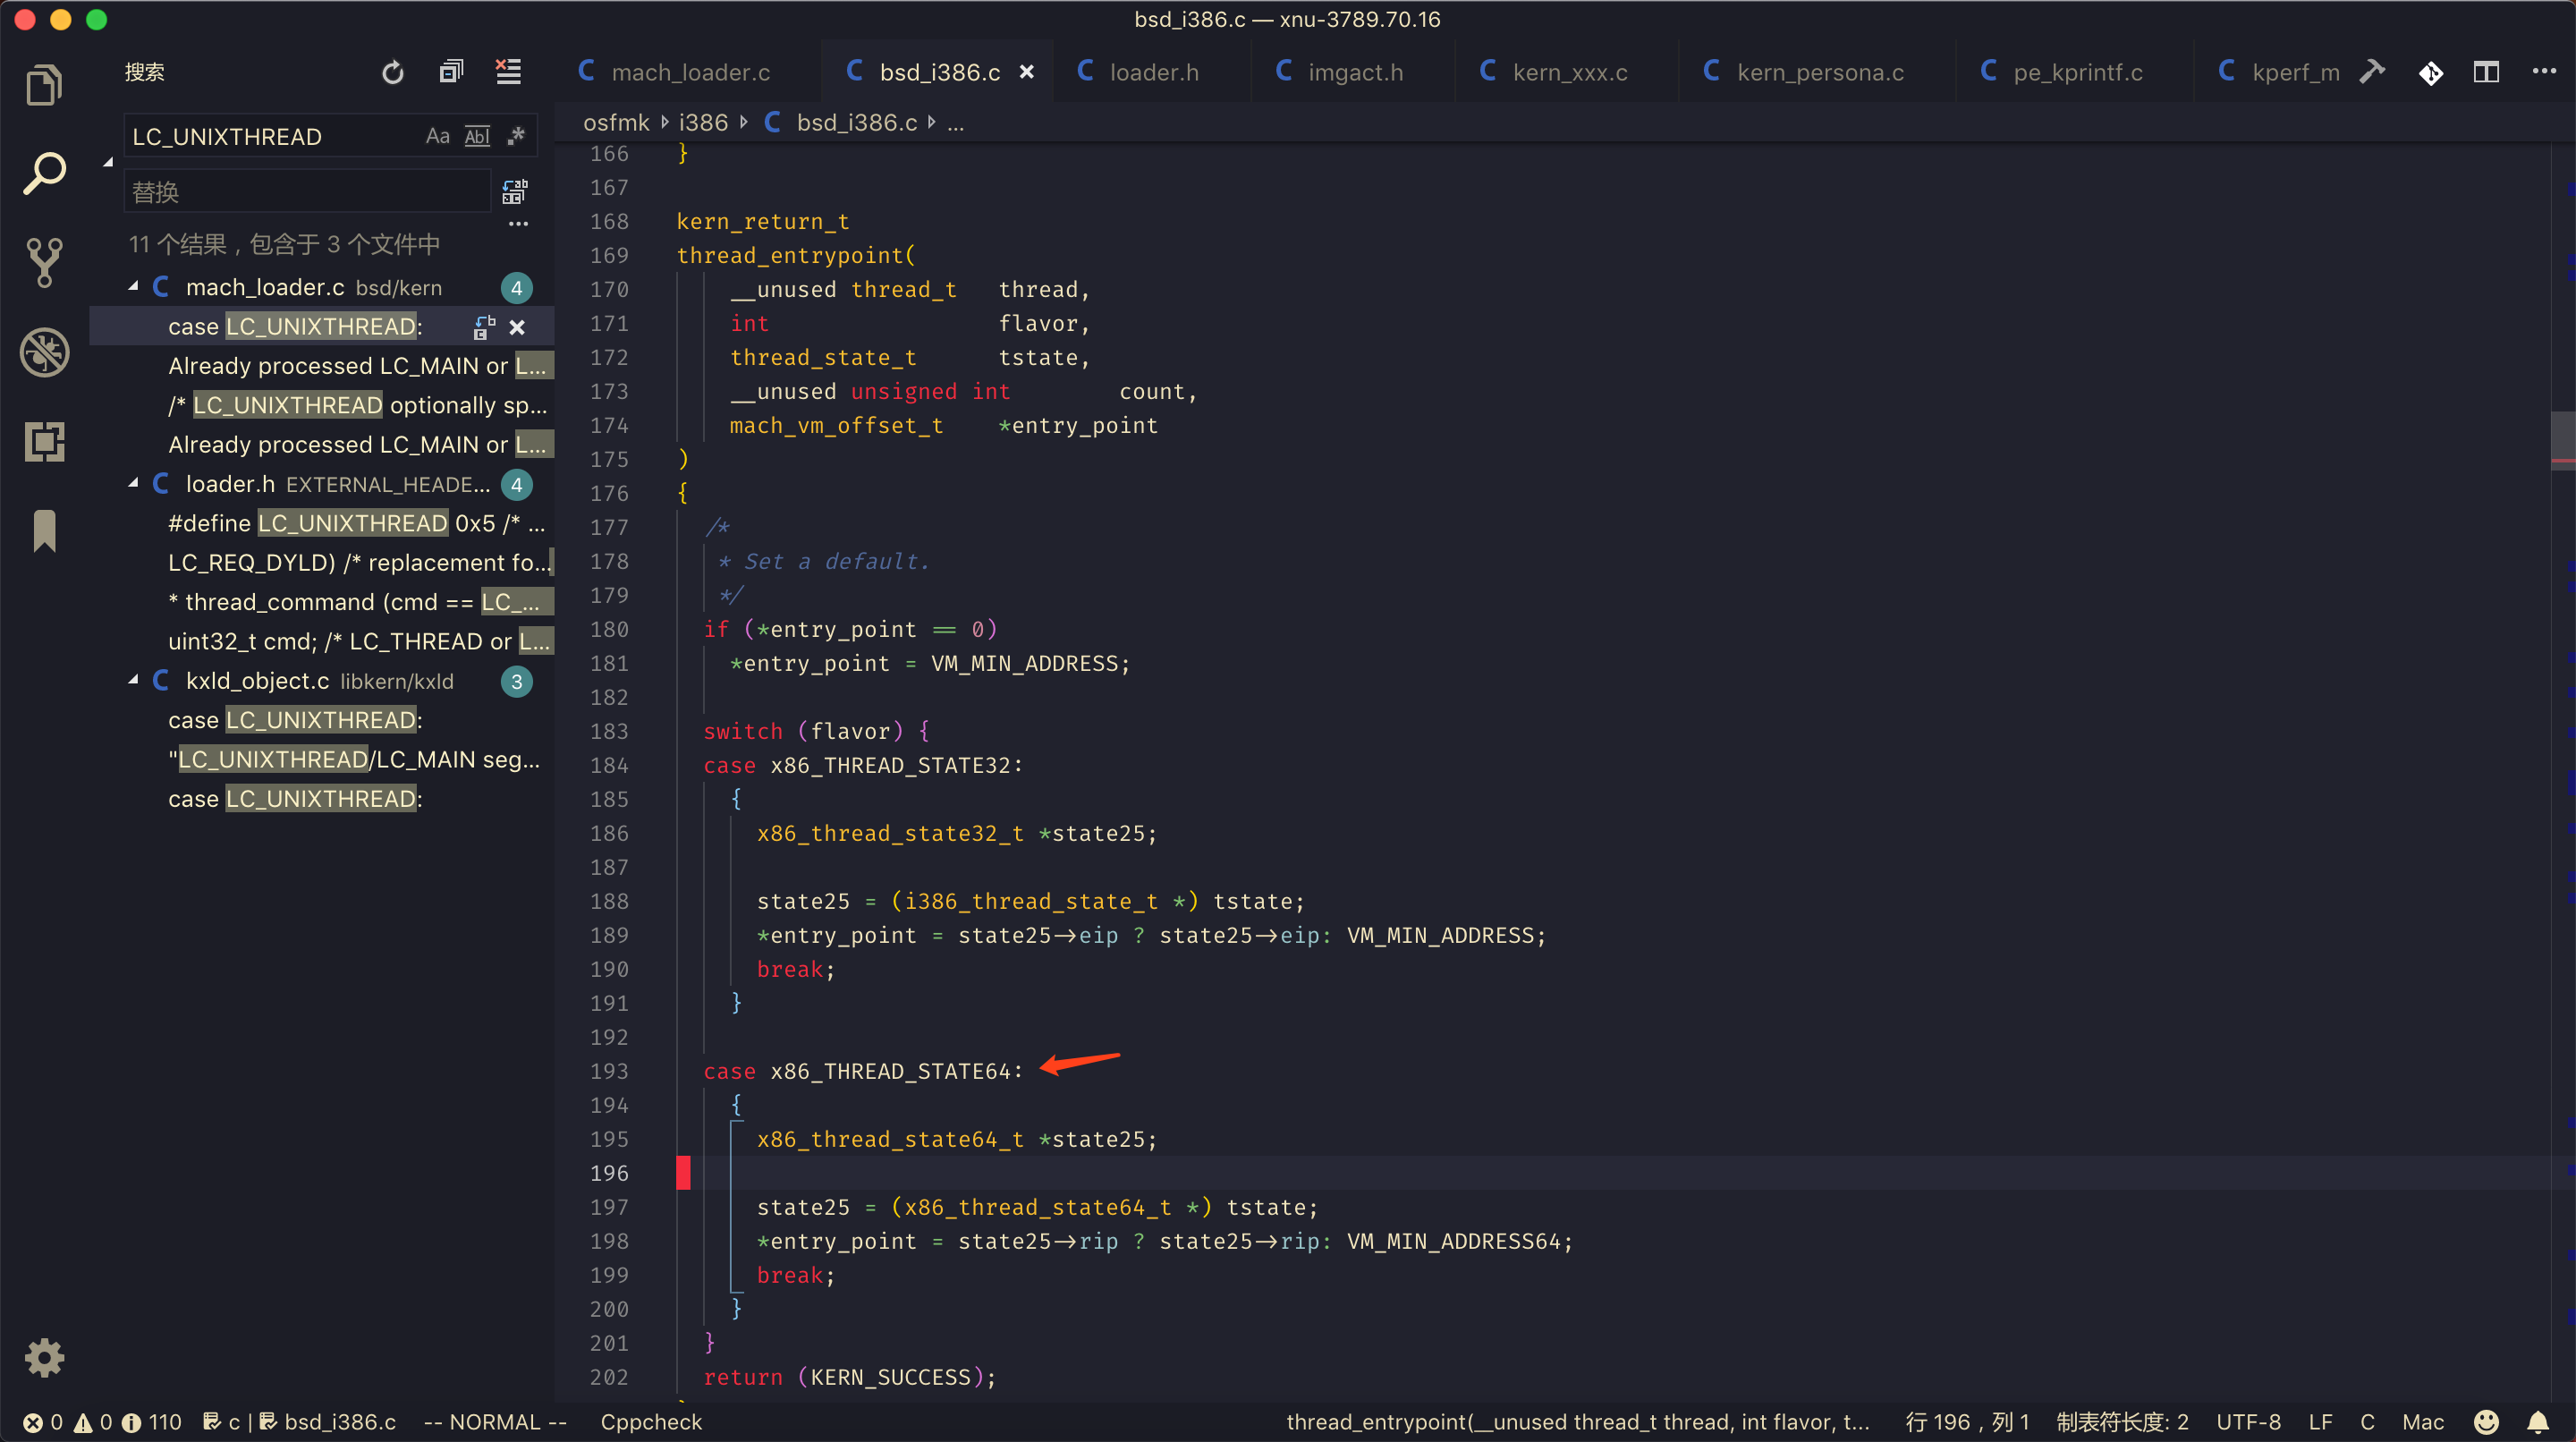Viewport: 2576px width, 1442px height.
Task: Switch to the mach_loader.c tab
Action: pos(689,72)
